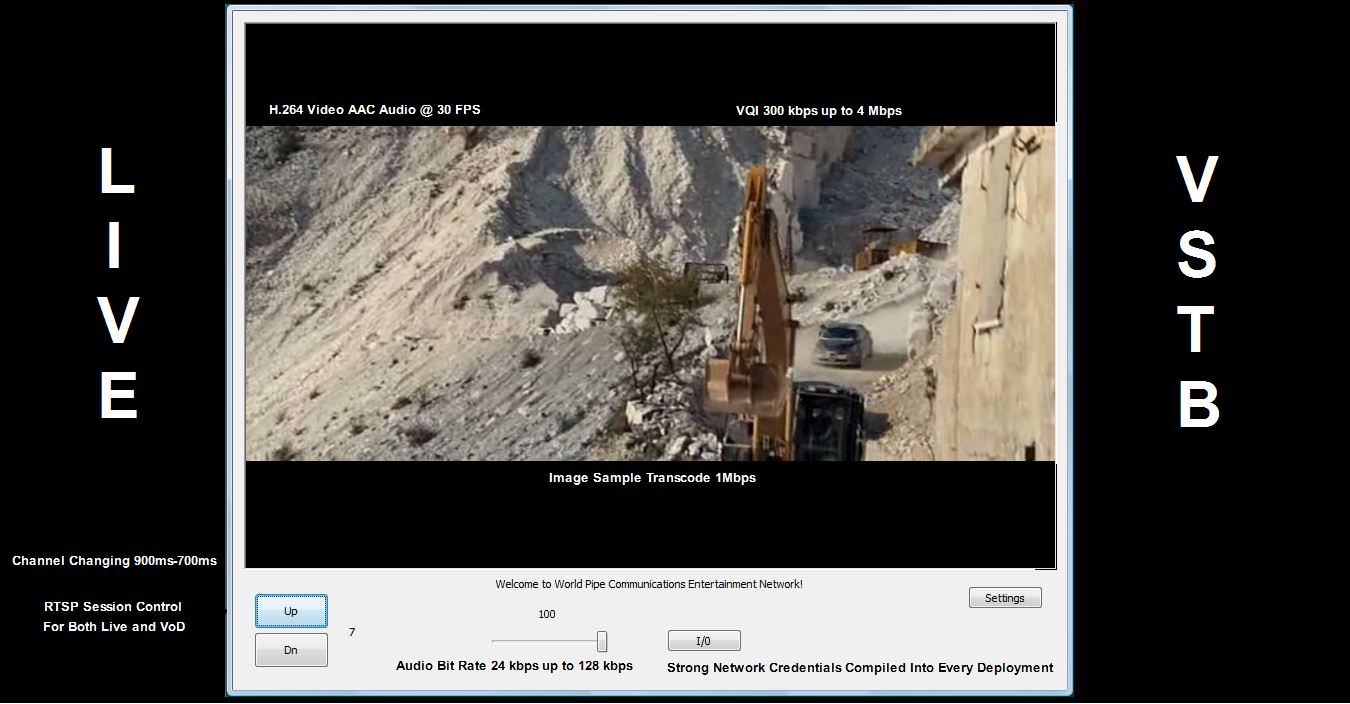Image resolution: width=1350 pixels, height=704 pixels.
Task: Click the left end of the slider track
Action: tap(495, 641)
